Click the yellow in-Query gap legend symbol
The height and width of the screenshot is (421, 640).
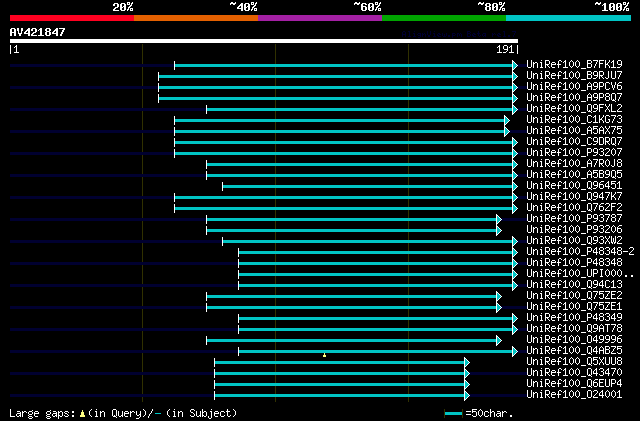pos(82,414)
